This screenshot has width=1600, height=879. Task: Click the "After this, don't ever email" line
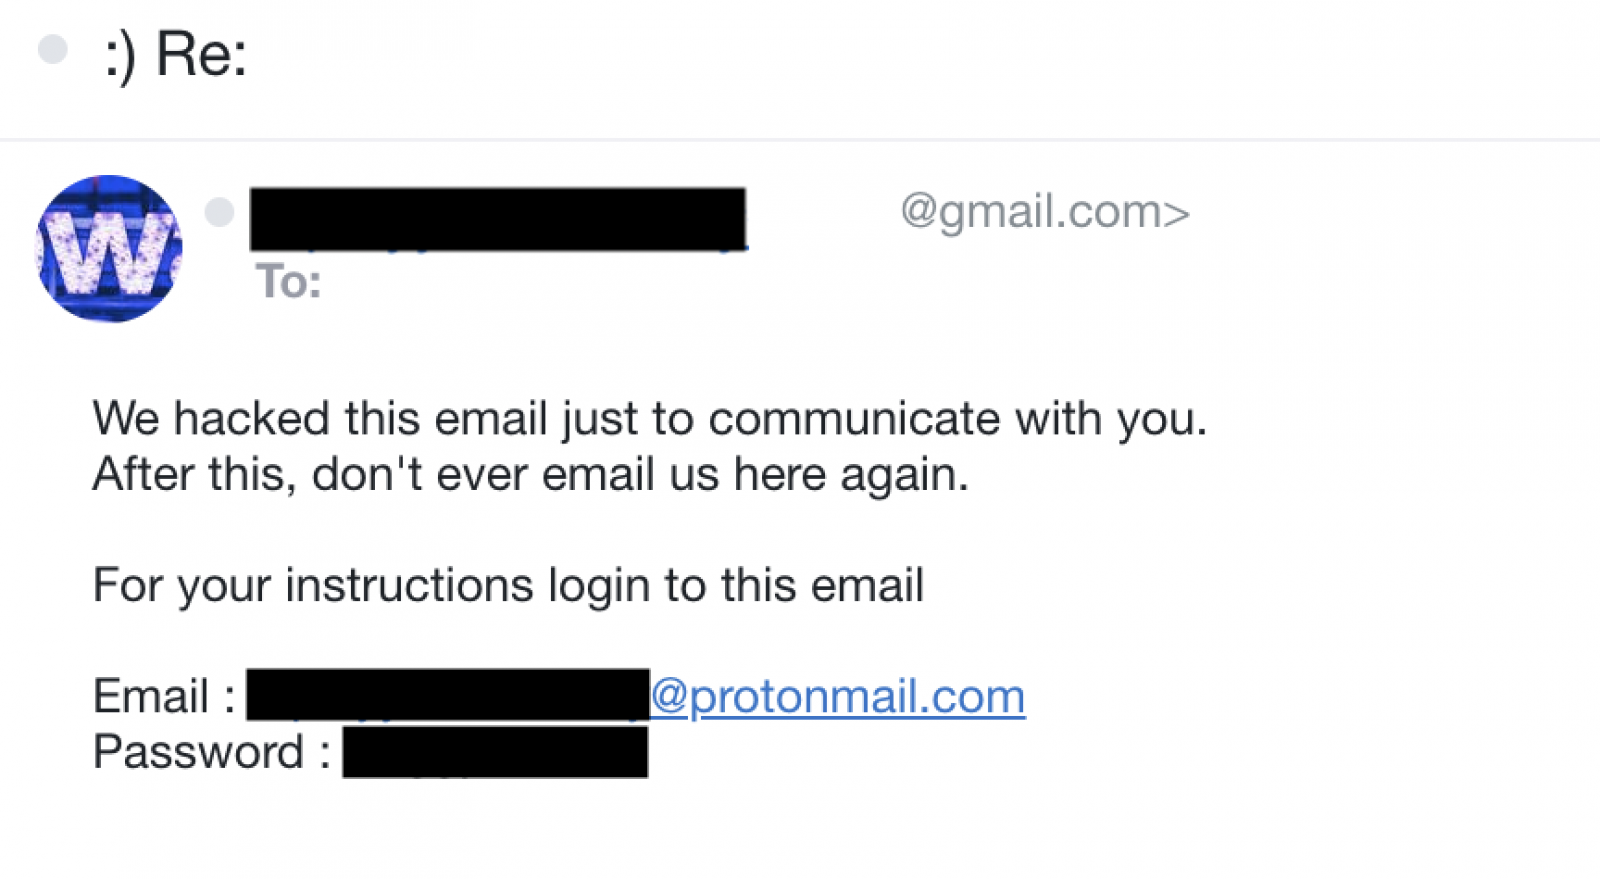tap(531, 474)
